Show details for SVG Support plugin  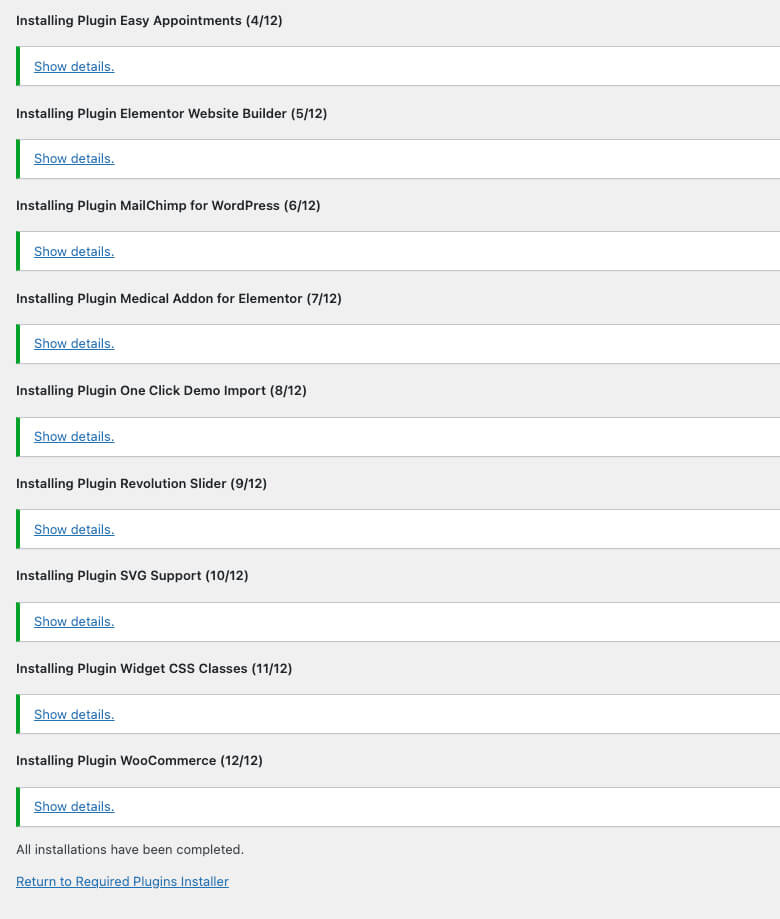click(74, 621)
